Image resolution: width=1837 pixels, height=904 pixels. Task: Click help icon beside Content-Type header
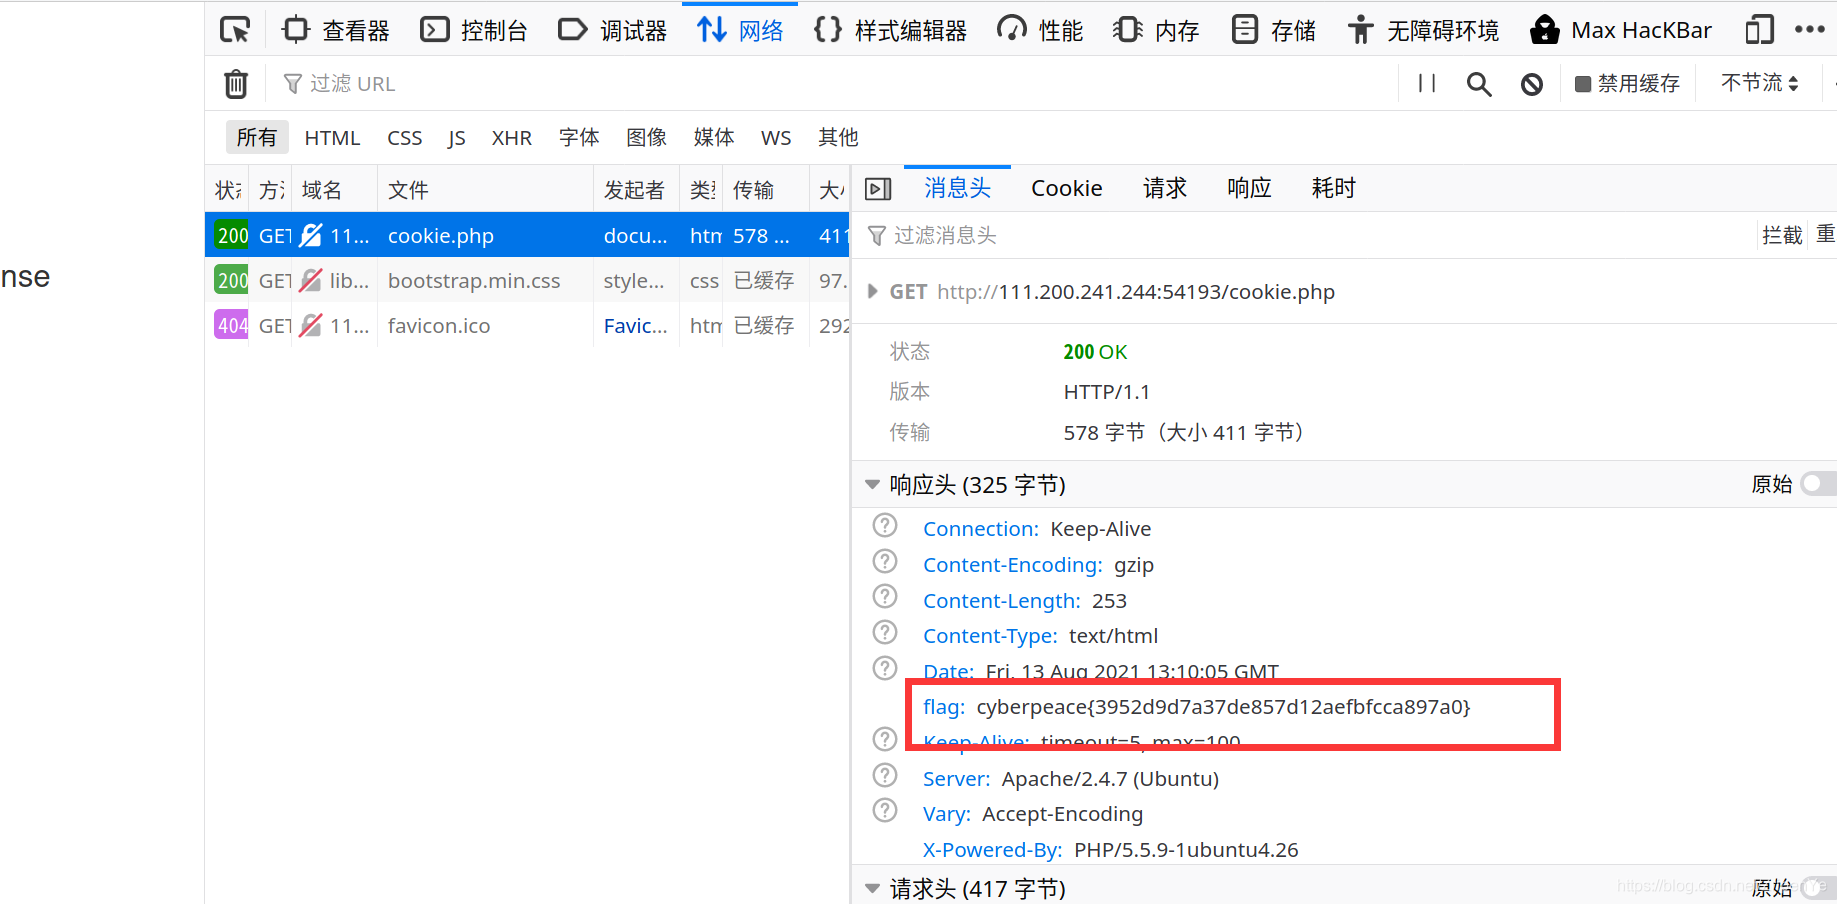pyautogui.click(x=885, y=632)
